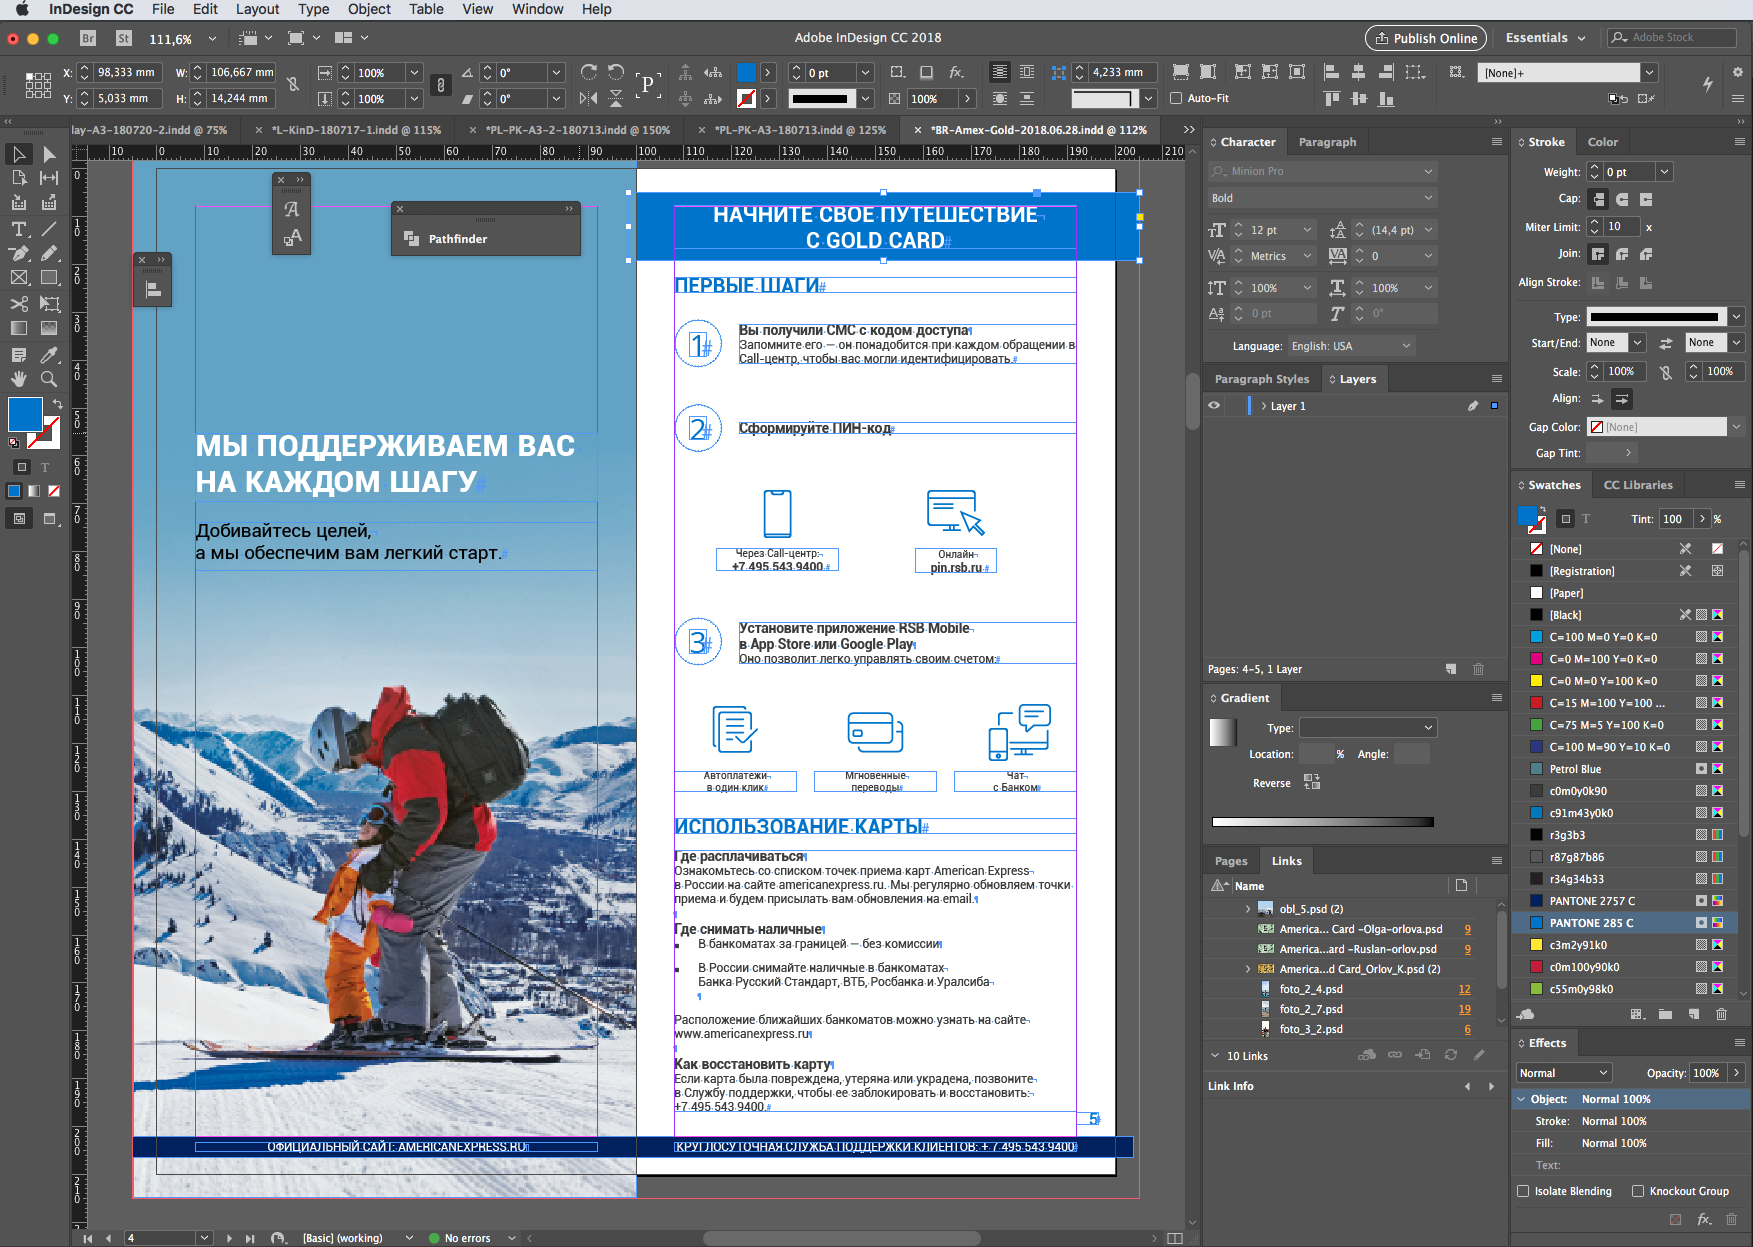Click the rotate 90° clockwise icon
Viewport: 1753px width, 1247px height.
pyautogui.click(x=588, y=72)
